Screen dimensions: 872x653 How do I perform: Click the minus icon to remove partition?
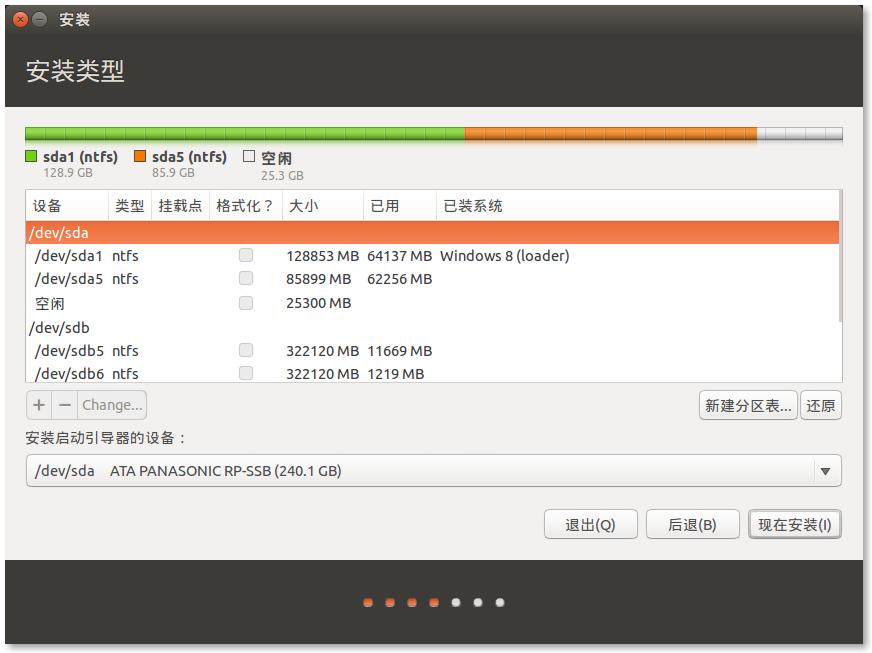[x=65, y=405]
